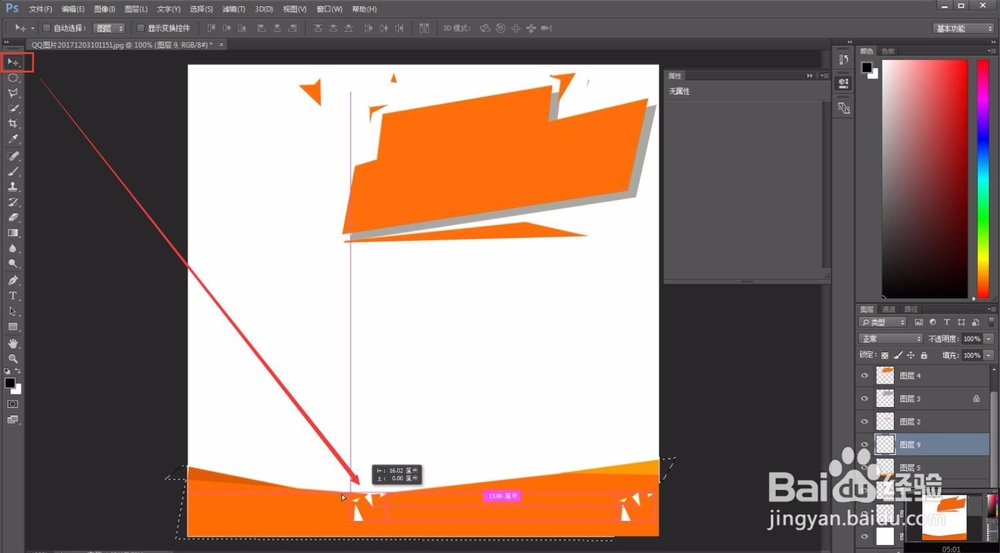Select the Eyedropper tool
Image resolution: width=1000 pixels, height=553 pixels.
(13, 139)
